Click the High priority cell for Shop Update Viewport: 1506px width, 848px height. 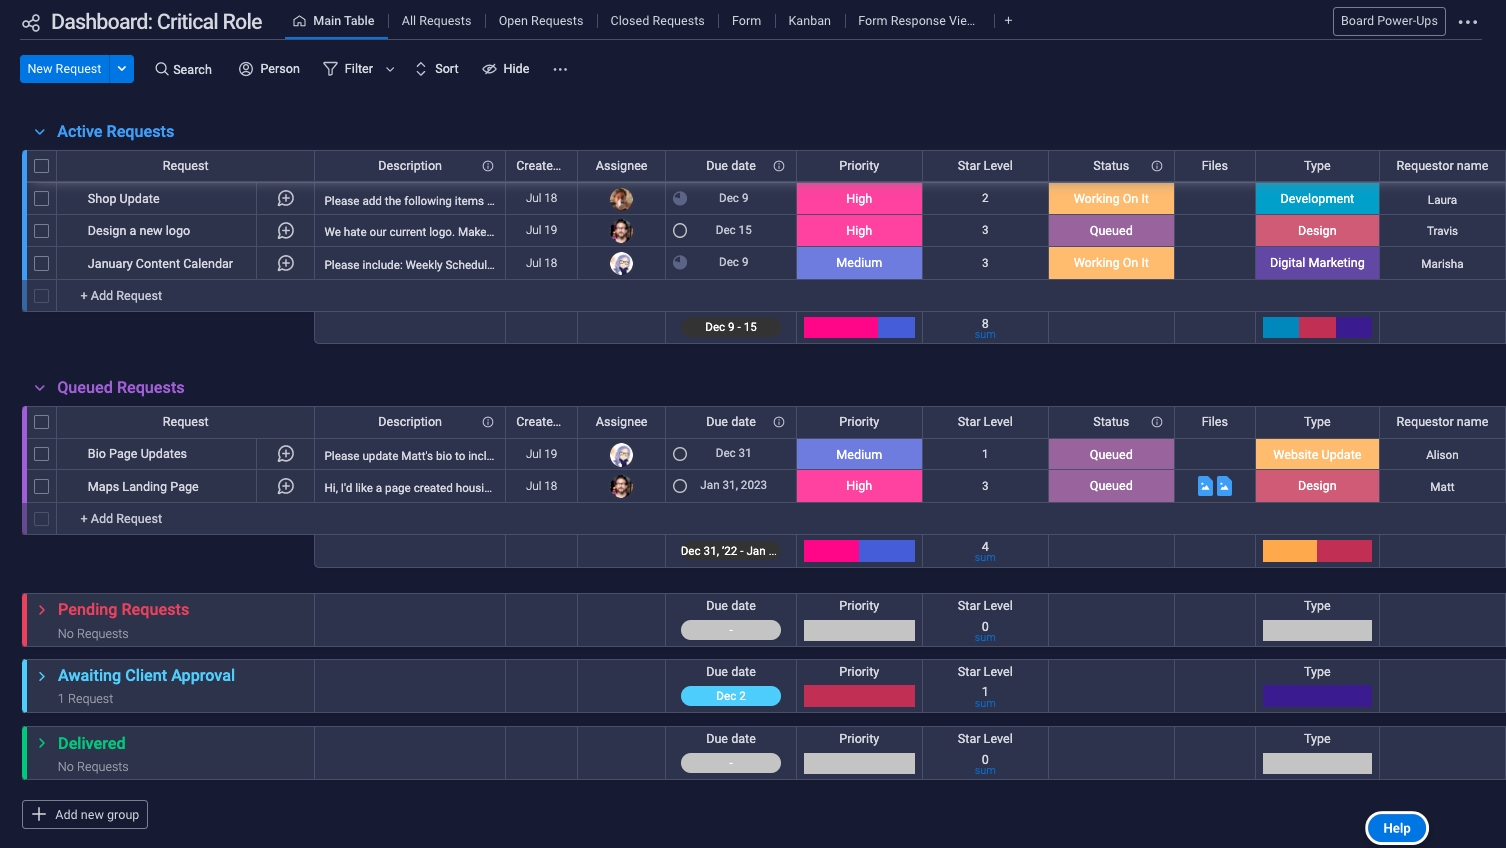click(x=859, y=199)
